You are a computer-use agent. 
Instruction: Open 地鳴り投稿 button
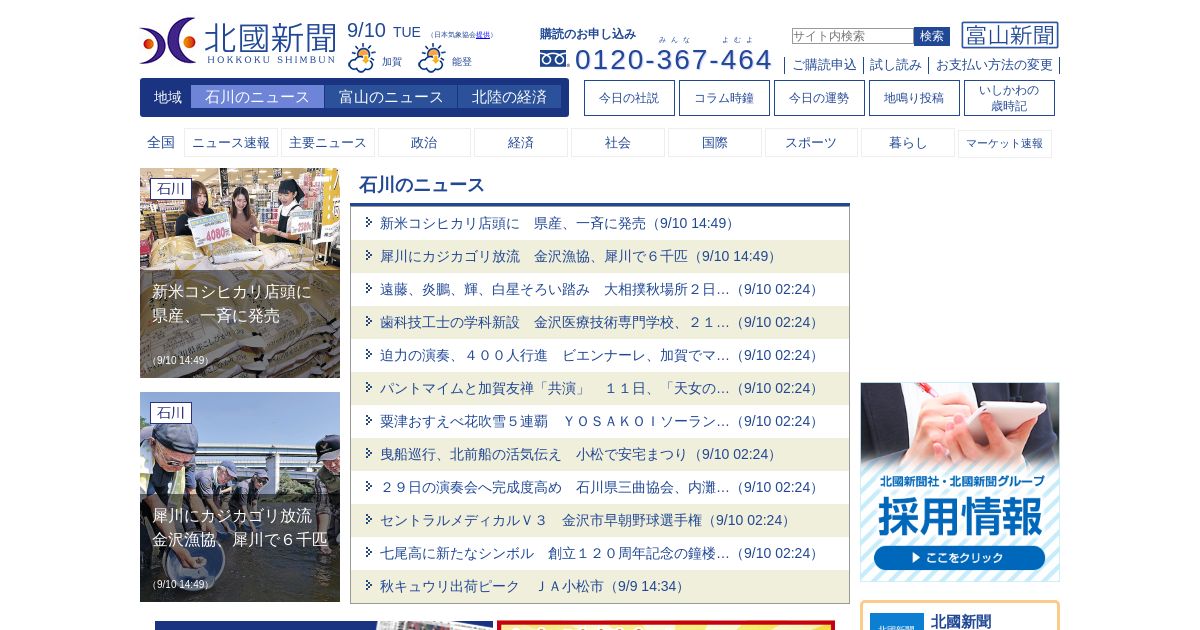click(x=914, y=98)
